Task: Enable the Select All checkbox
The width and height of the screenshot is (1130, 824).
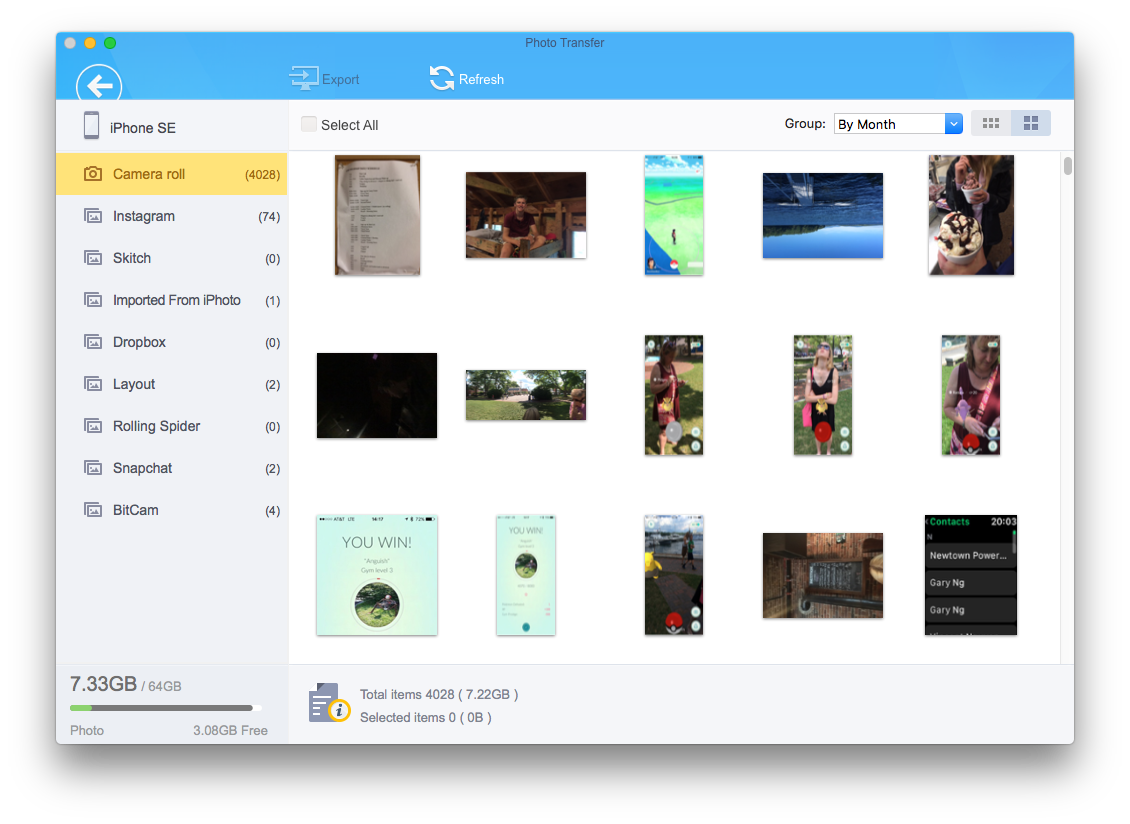Action: (x=309, y=125)
